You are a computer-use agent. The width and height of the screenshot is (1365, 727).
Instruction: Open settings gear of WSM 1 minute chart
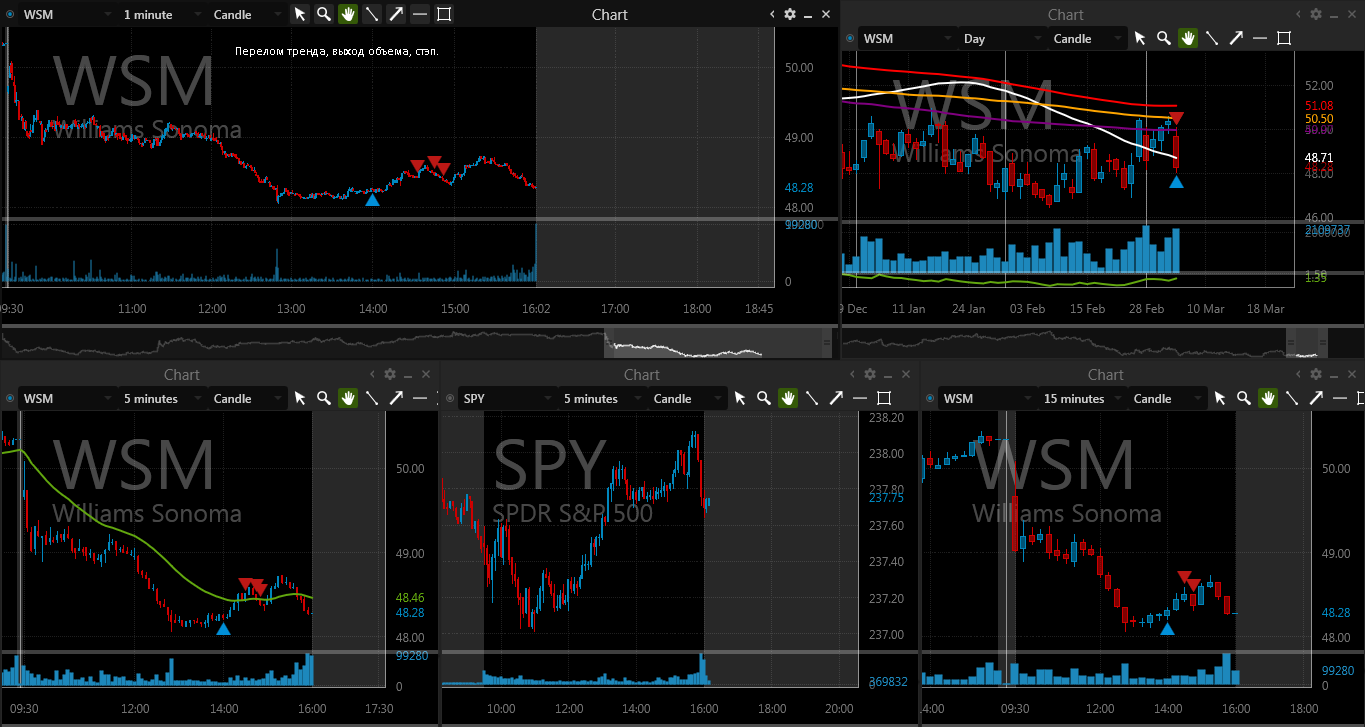click(x=790, y=14)
